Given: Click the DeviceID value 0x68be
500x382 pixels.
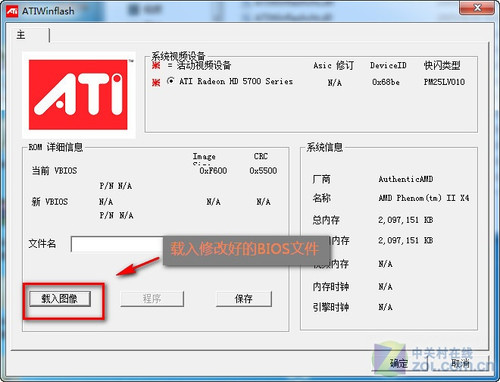Looking at the screenshot, I should tap(386, 82).
